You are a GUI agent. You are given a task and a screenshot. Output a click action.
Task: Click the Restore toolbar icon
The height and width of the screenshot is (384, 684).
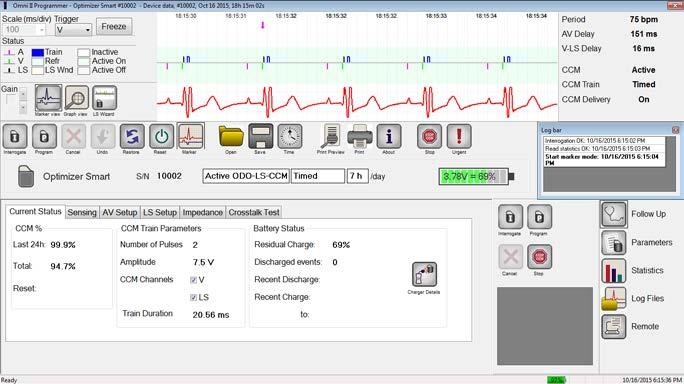[132, 137]
